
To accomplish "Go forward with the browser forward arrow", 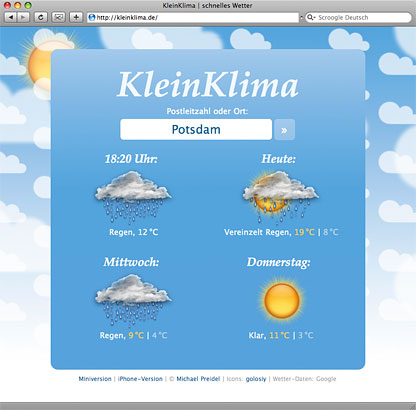I will tap(23, 17).
